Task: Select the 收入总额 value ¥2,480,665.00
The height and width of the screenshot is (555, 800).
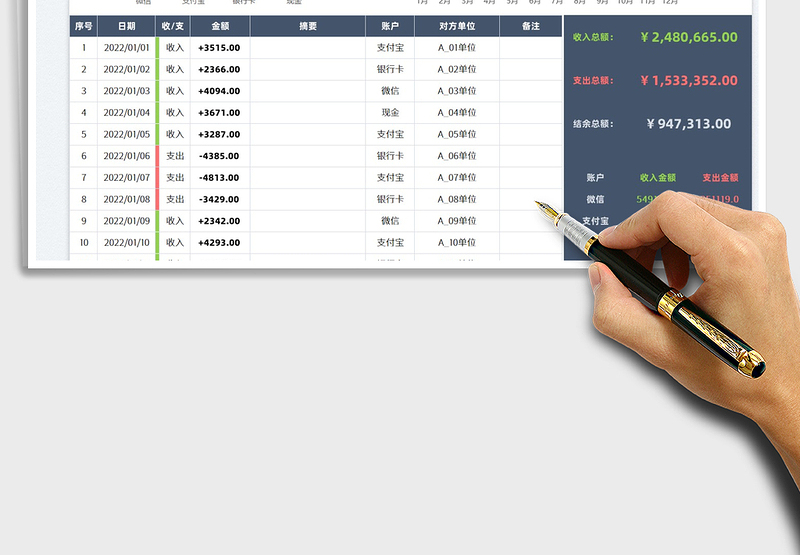Action: [x=689, y=37]
